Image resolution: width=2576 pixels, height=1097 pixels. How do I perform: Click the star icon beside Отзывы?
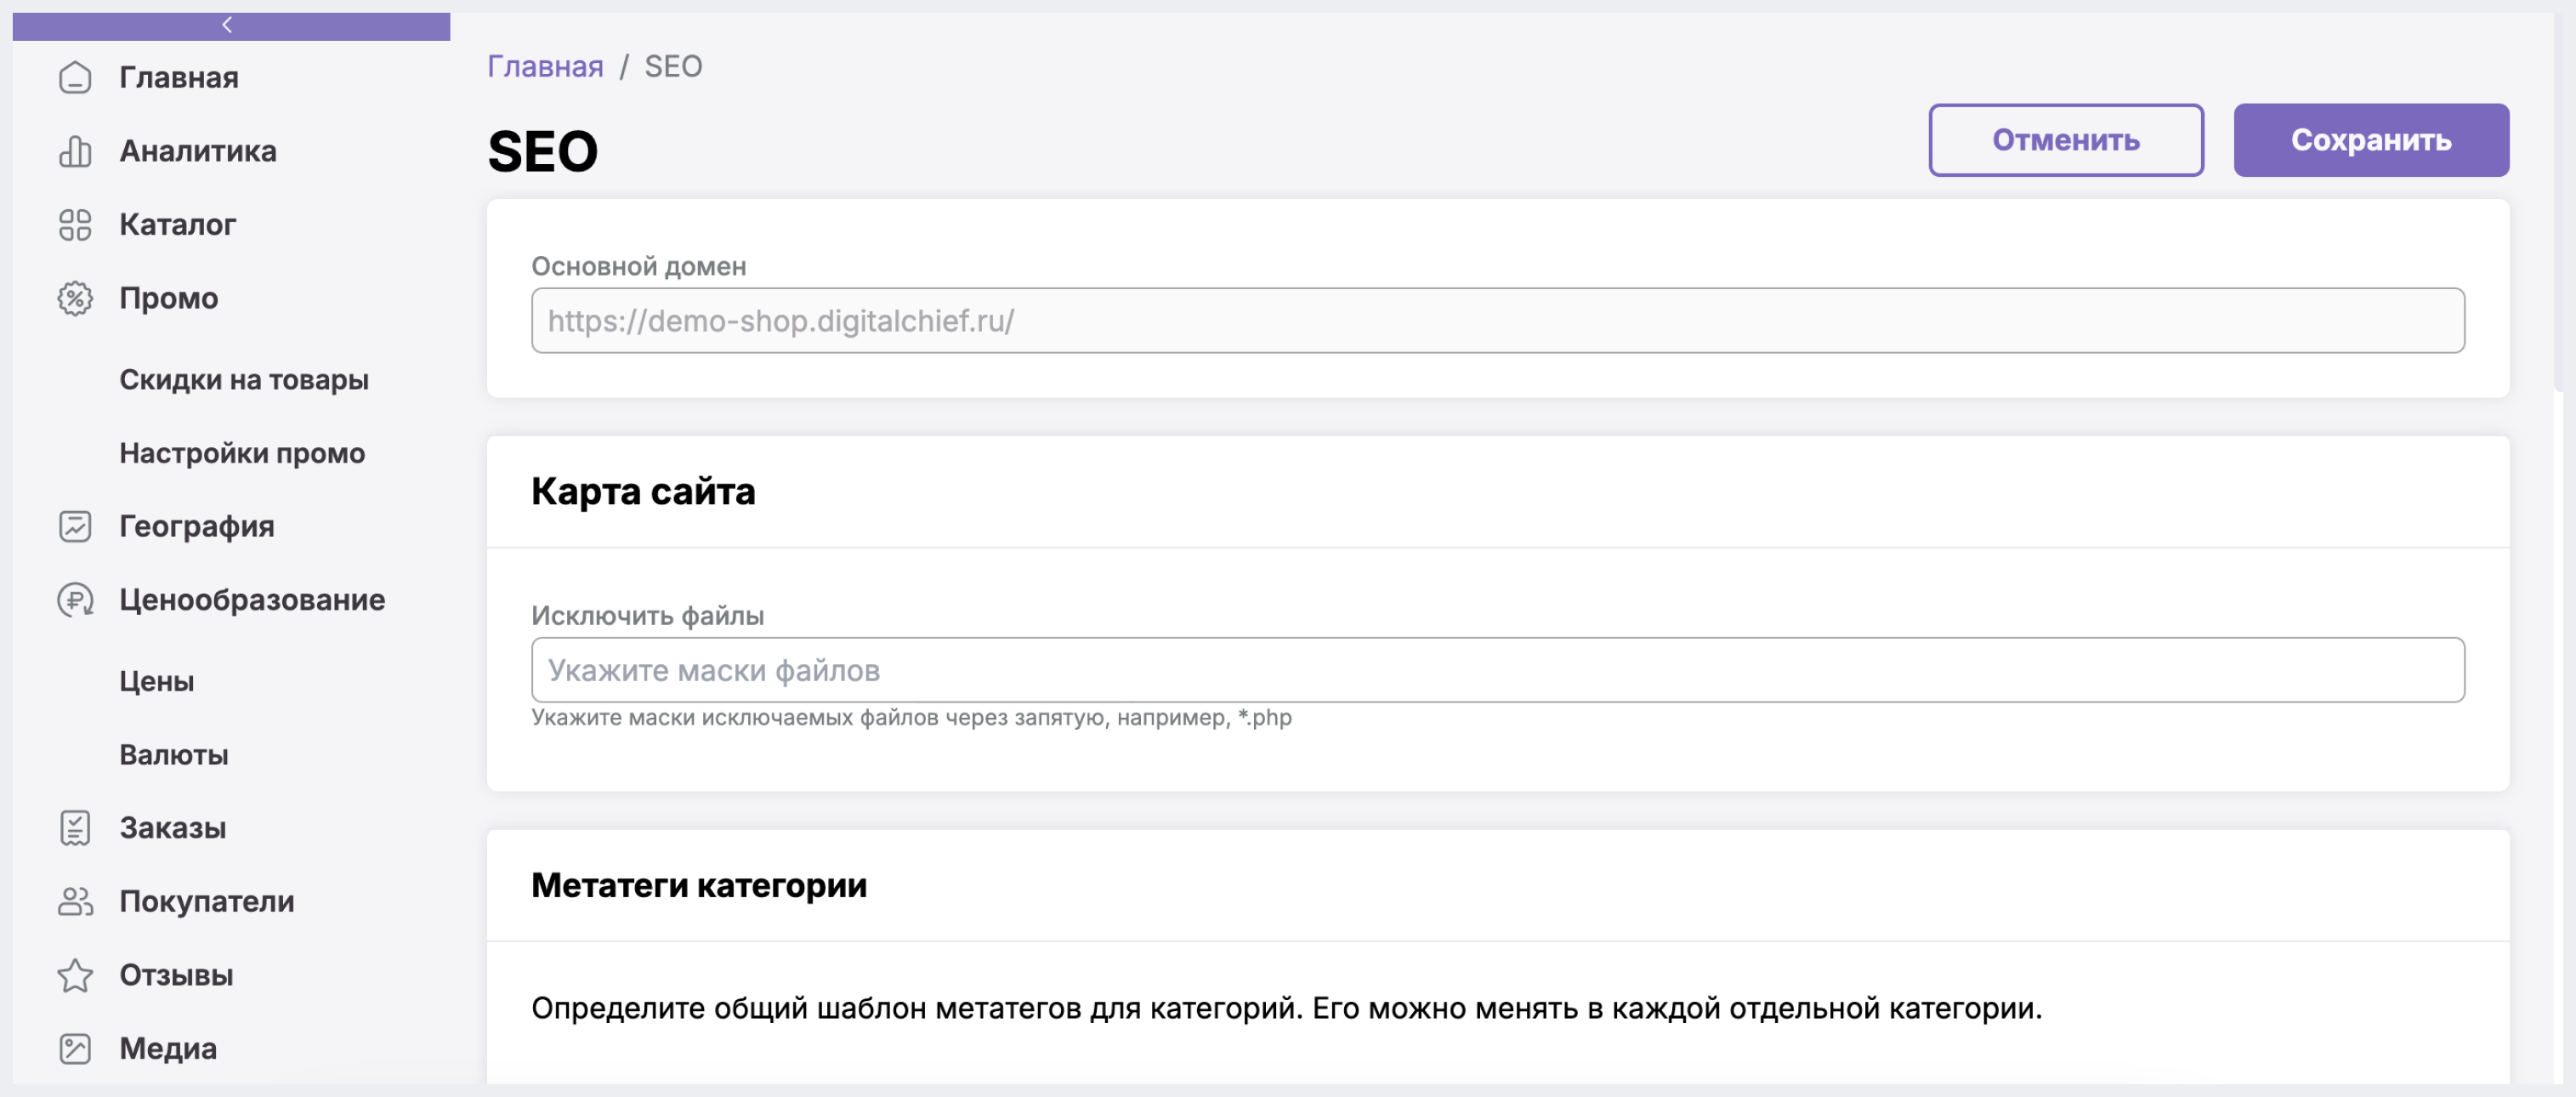(x=75, y=975)
